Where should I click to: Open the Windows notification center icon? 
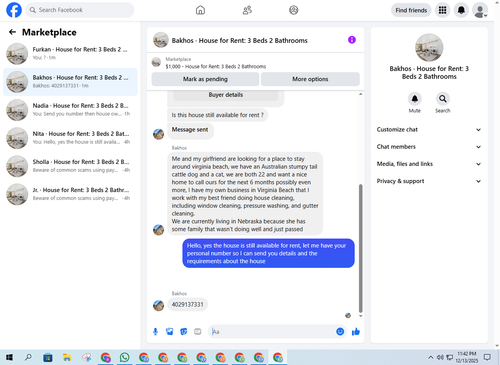pyautogui.click(x=487, y=357)
